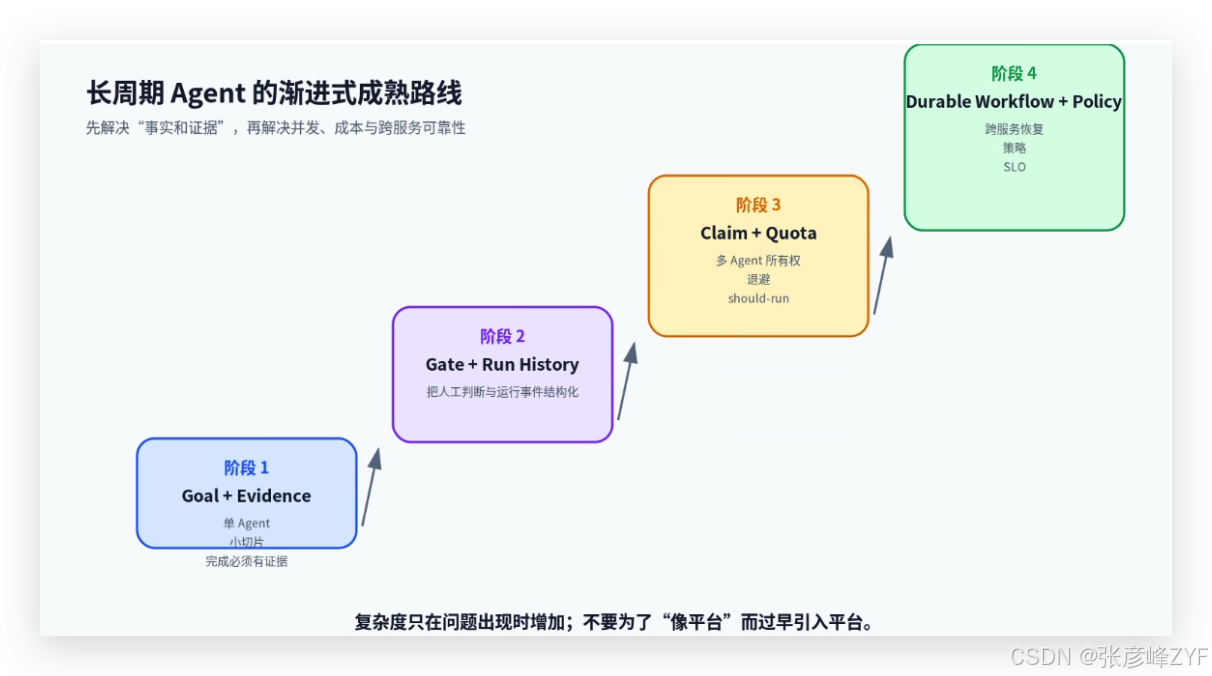Image resolution: width=1212 pixels, height=676 pixels.
Task: Click the SLO text in stage 4
Action: (x=1014, y=167)
